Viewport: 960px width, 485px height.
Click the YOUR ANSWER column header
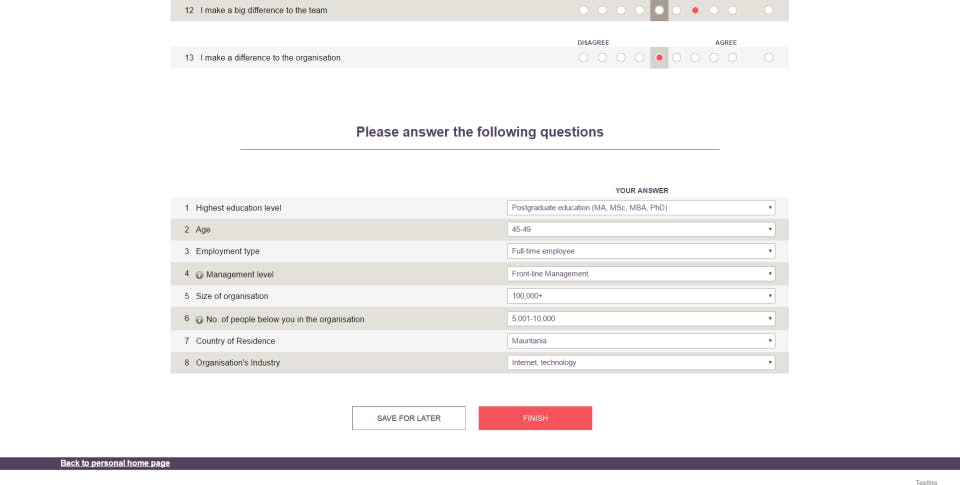coord(642,190)
